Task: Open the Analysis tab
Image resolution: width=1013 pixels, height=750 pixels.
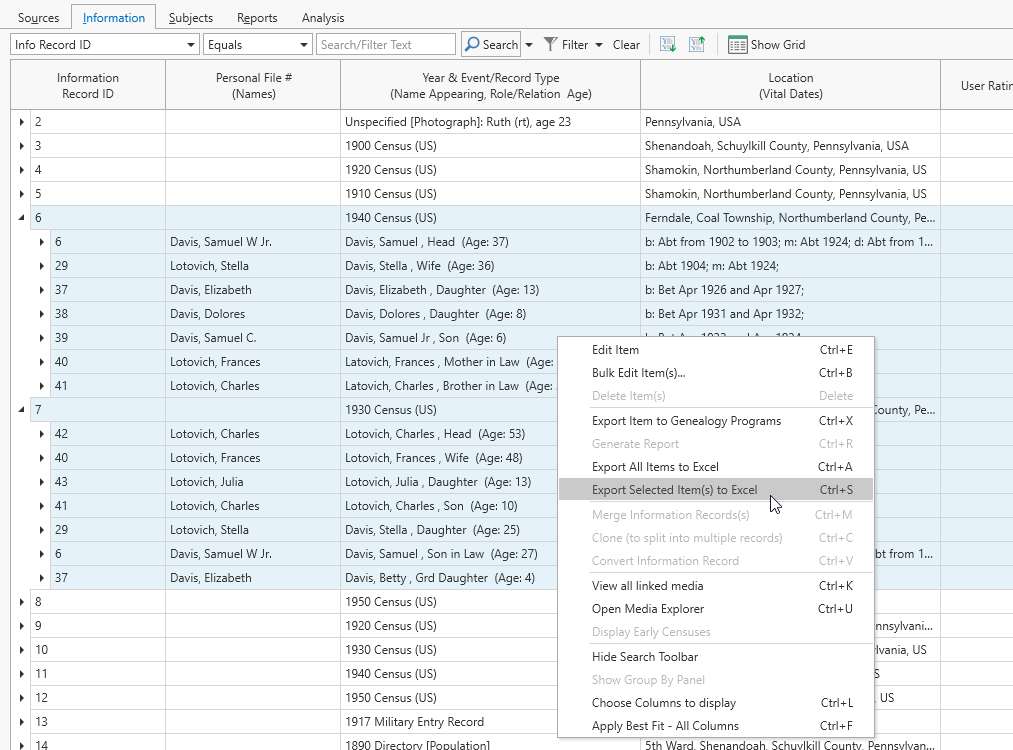Action: [x=322, y=18]
